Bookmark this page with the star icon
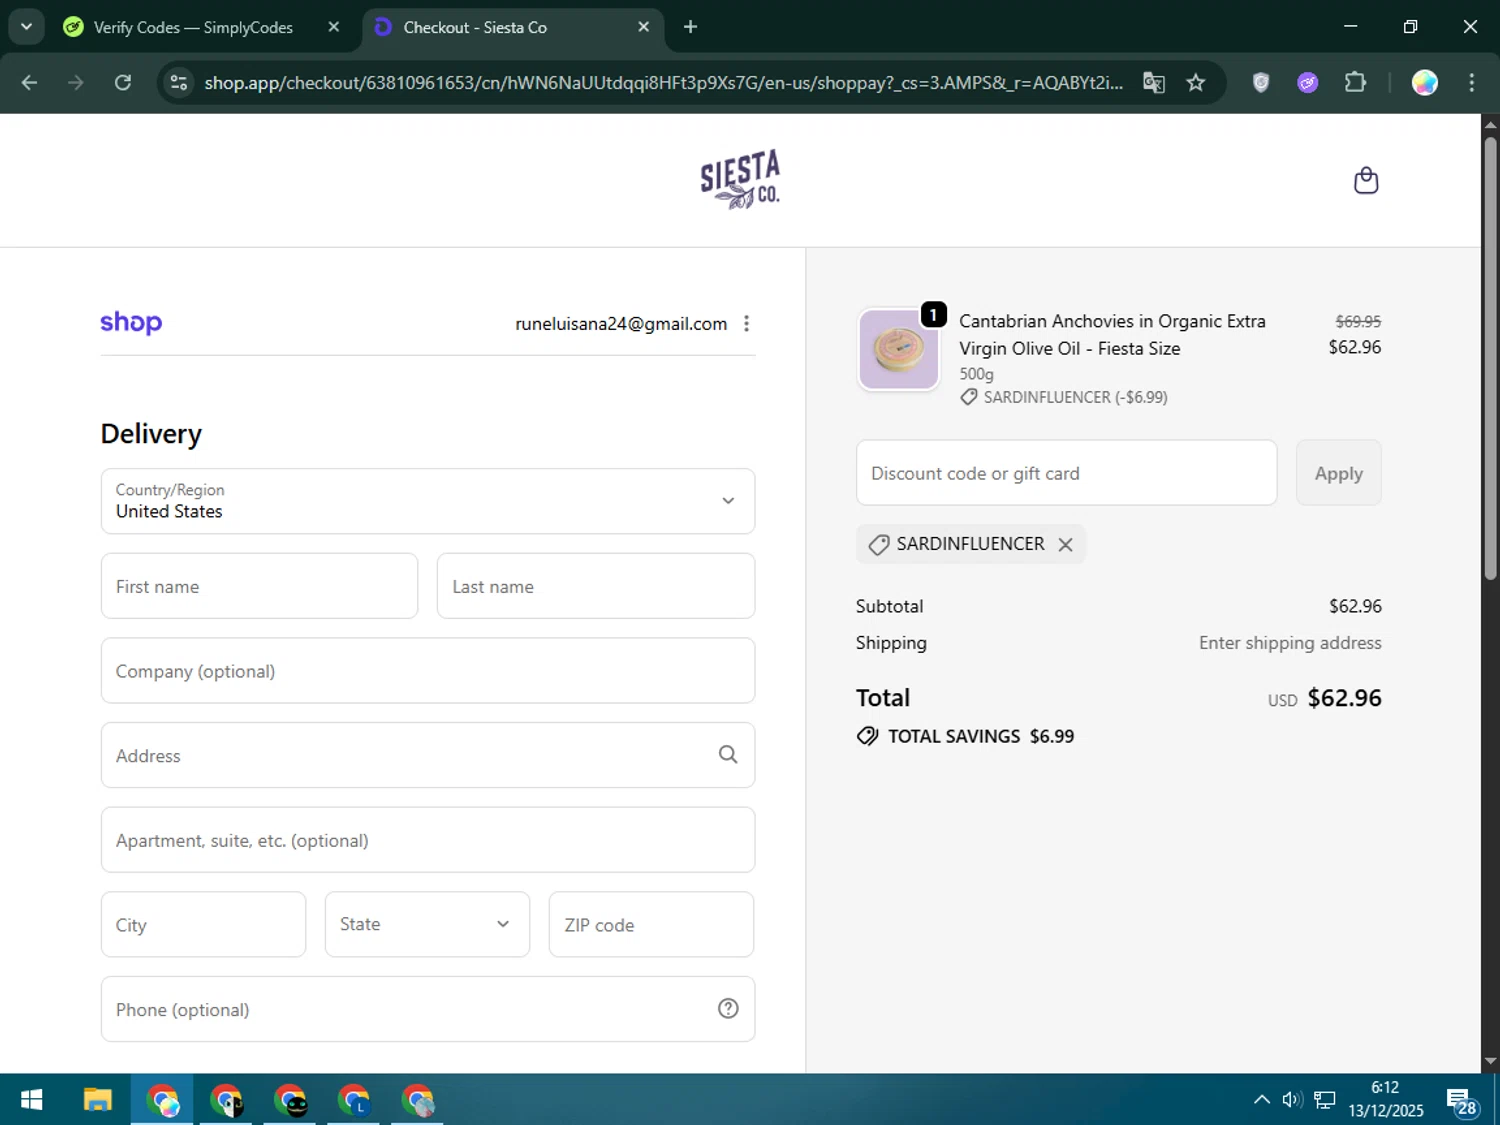The width and height of the screenshot is (1500, 1125). pos(1196,82)
